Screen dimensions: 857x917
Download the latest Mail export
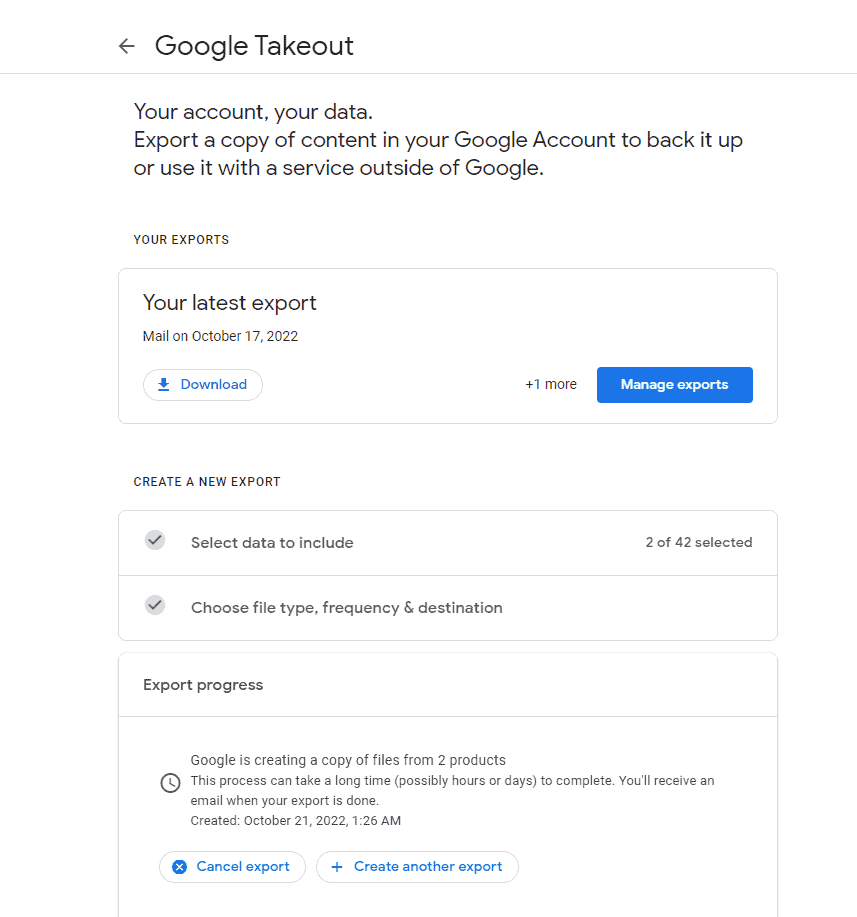coord(203,385)
